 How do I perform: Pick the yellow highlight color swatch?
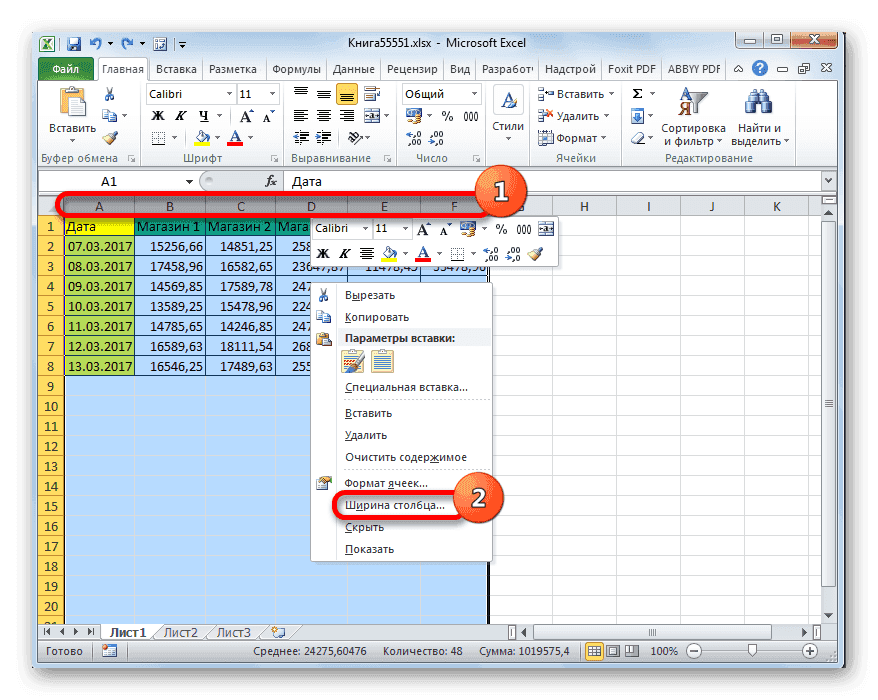point(388,257)
